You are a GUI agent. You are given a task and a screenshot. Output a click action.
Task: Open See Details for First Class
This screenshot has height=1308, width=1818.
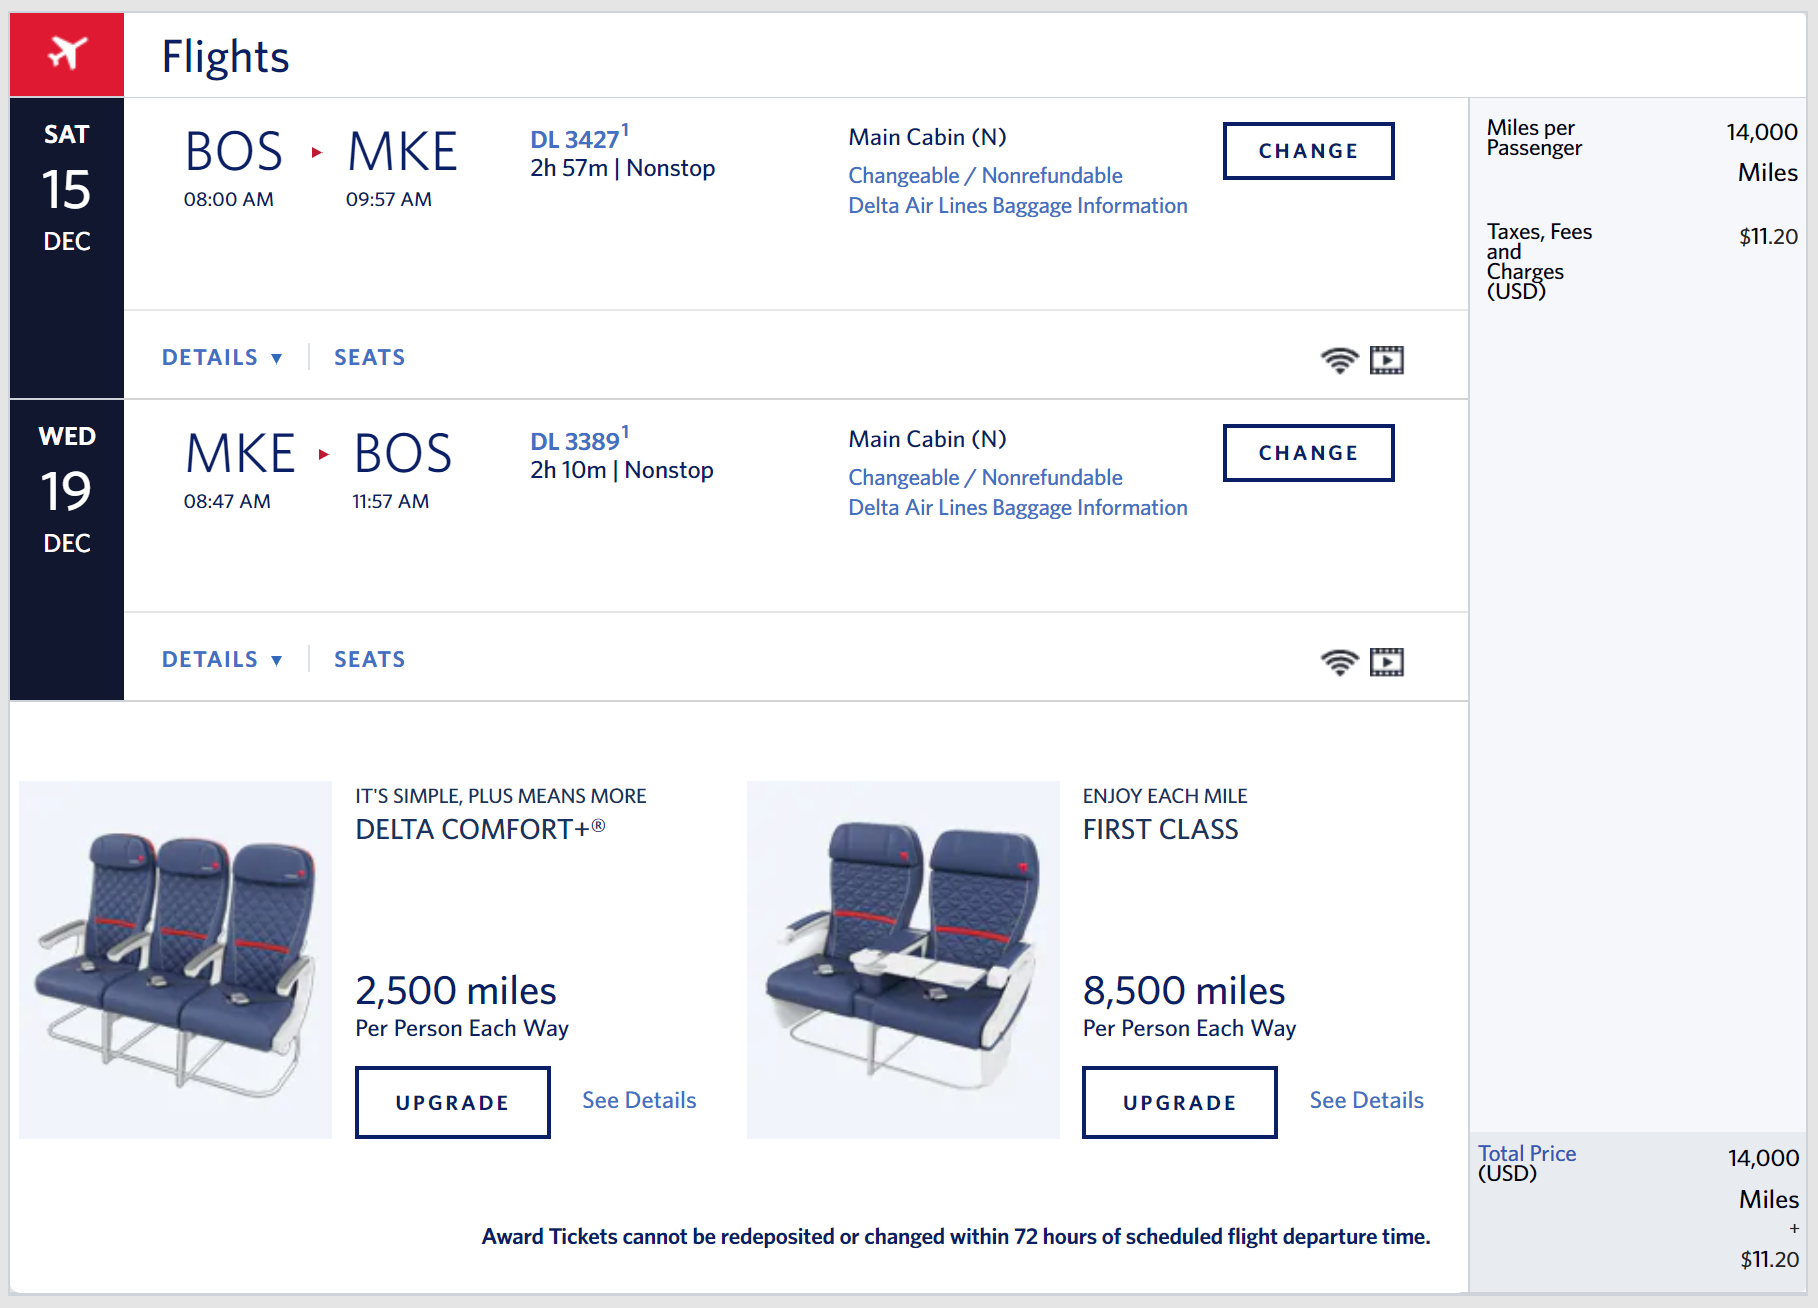tap(1366, 1100)
